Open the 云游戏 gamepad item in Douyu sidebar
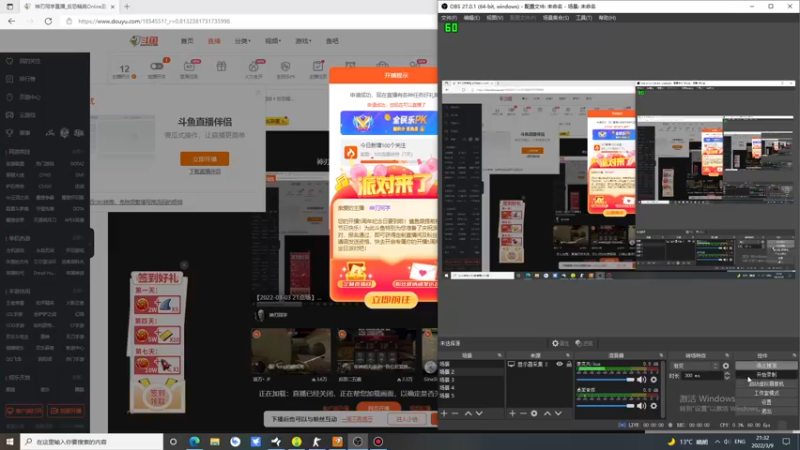800x450 pixels. pyautogui.click(x=22, y=115)
